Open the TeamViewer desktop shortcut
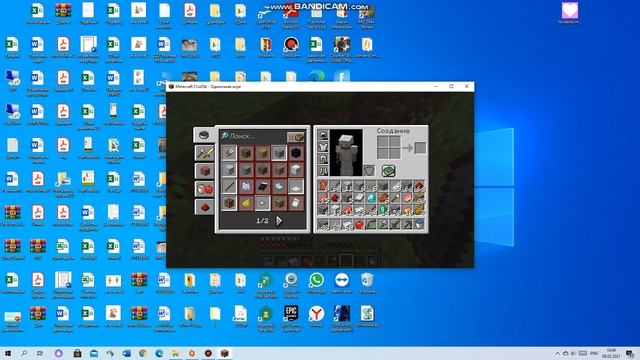This screenshot has height=360, width=640. (342, 283)
